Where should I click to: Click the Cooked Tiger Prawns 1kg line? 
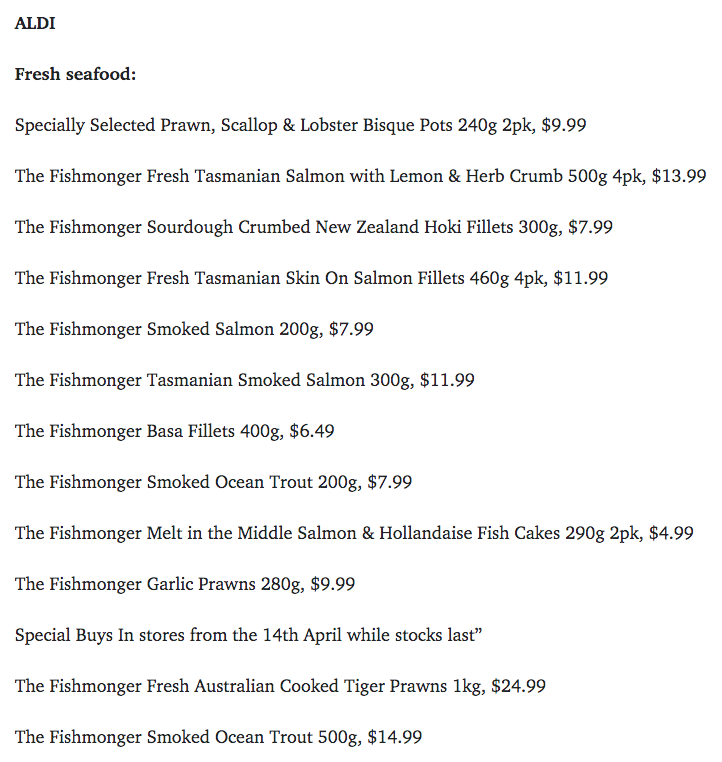(x=280, y=687)
